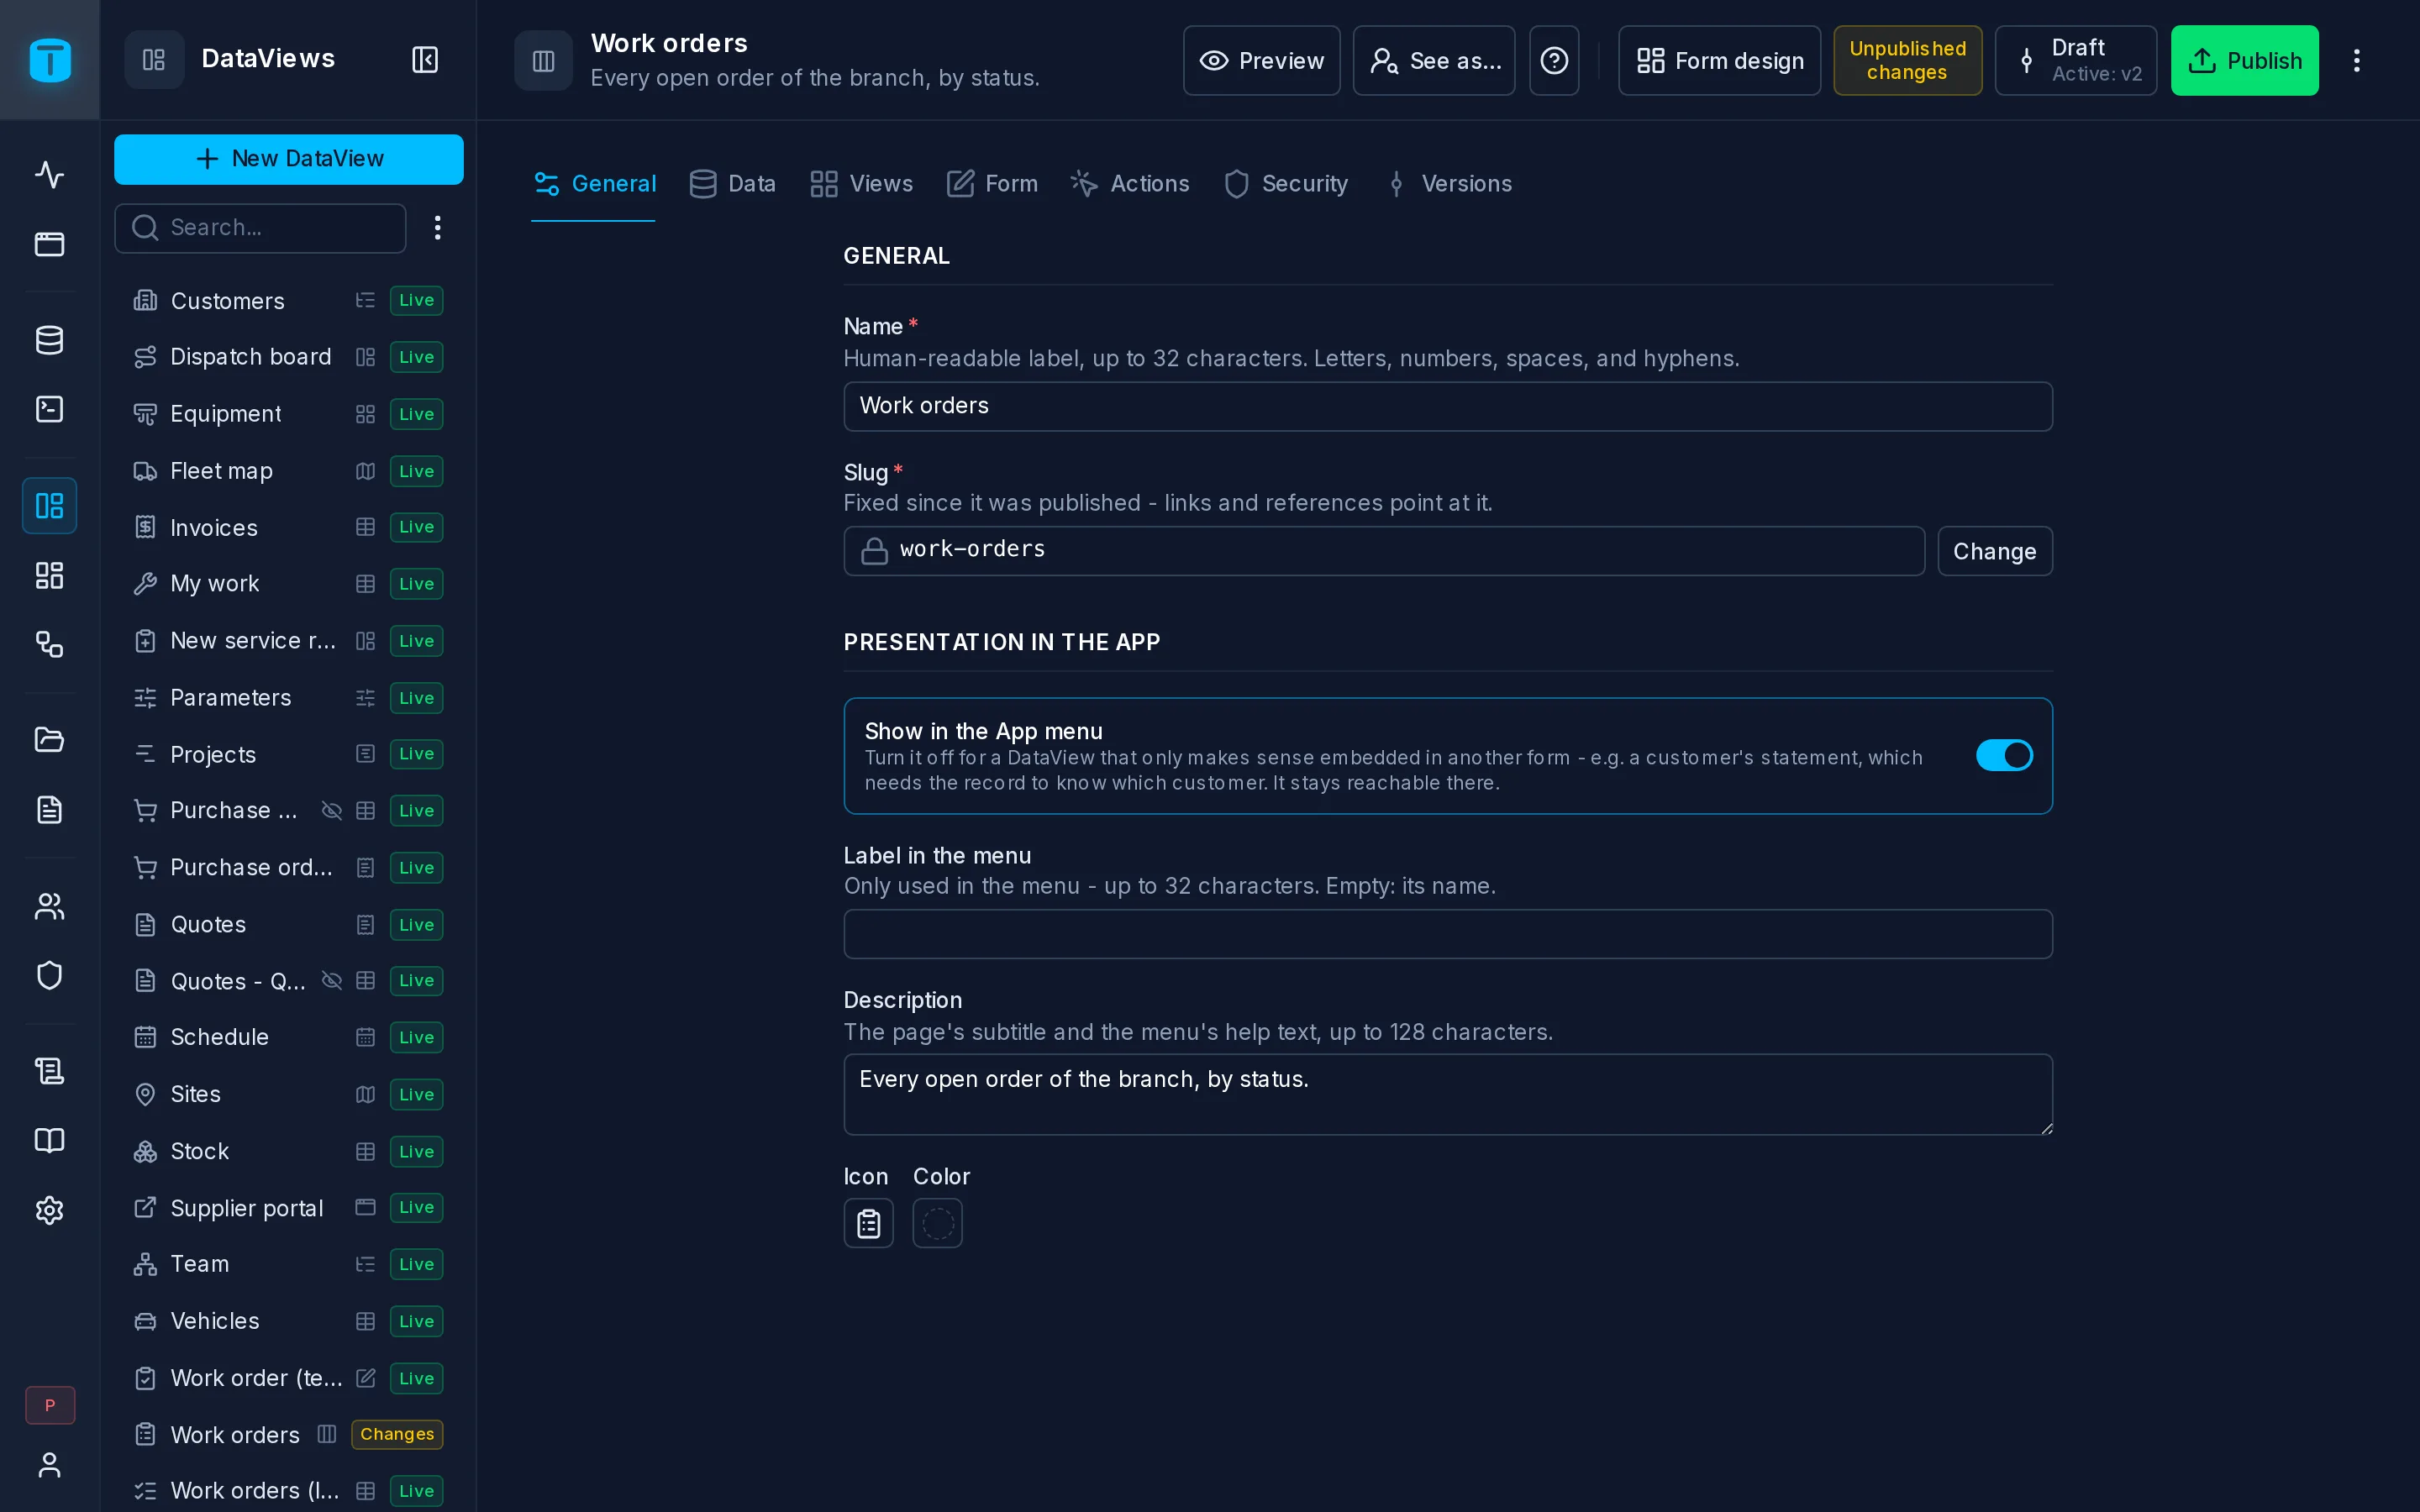
Task: Click the Name input with Work orders
Action: 1448,406
